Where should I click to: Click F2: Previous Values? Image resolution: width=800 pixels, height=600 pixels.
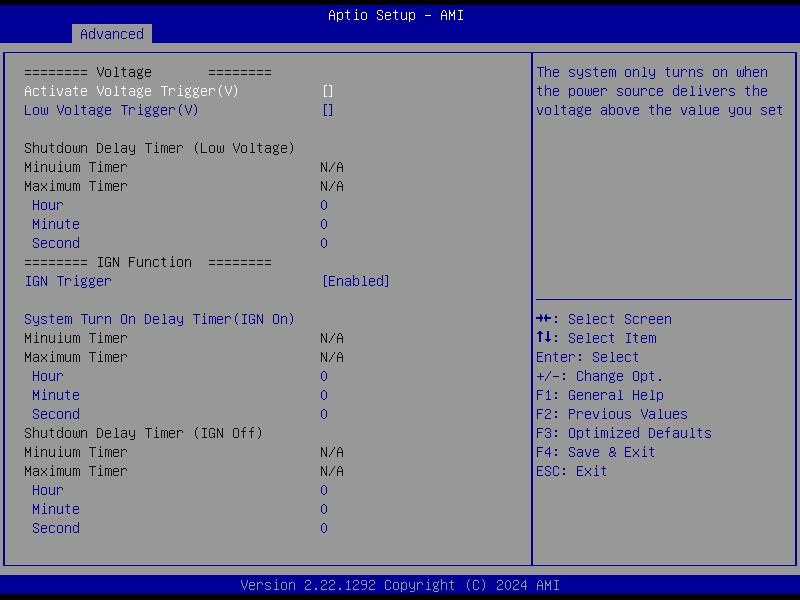coord(612,414)
